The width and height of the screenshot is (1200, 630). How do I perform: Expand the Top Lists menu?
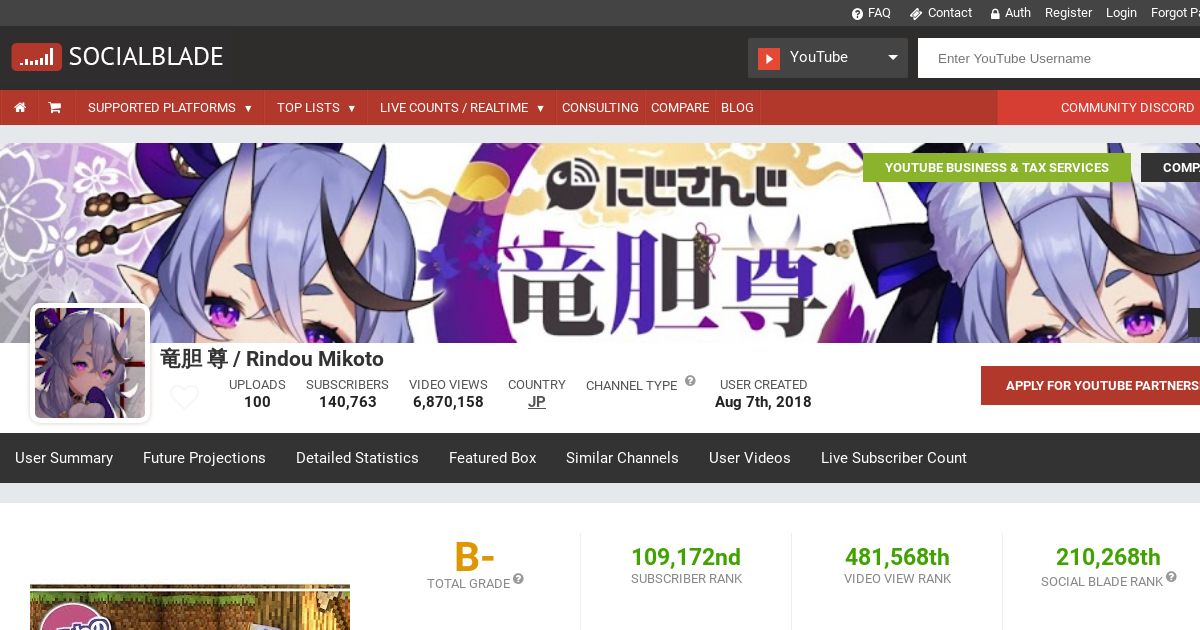(x=316, y=108)
